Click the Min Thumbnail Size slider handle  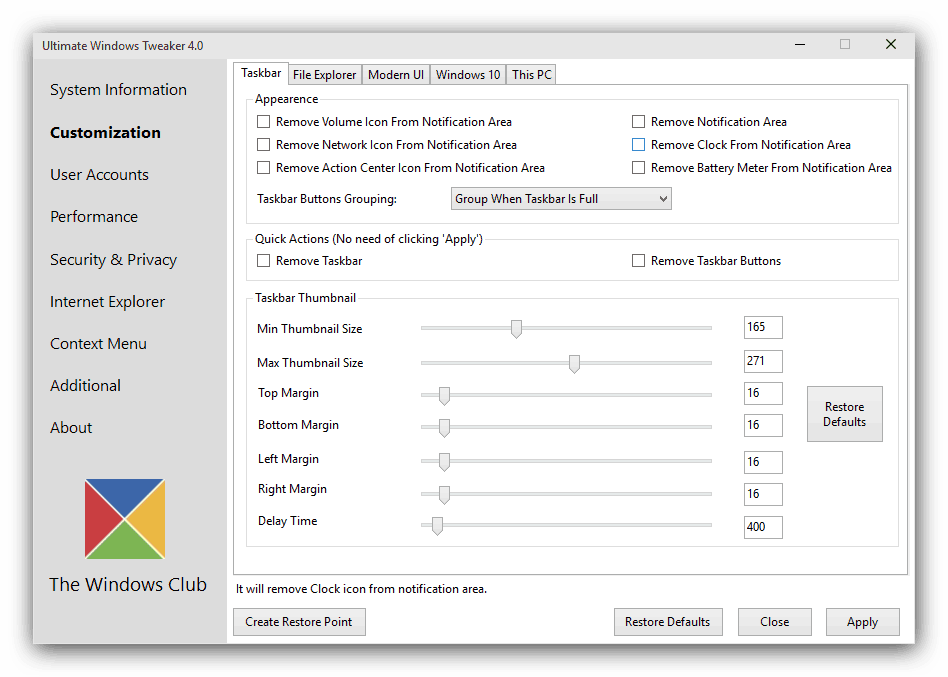click(516, 329)
